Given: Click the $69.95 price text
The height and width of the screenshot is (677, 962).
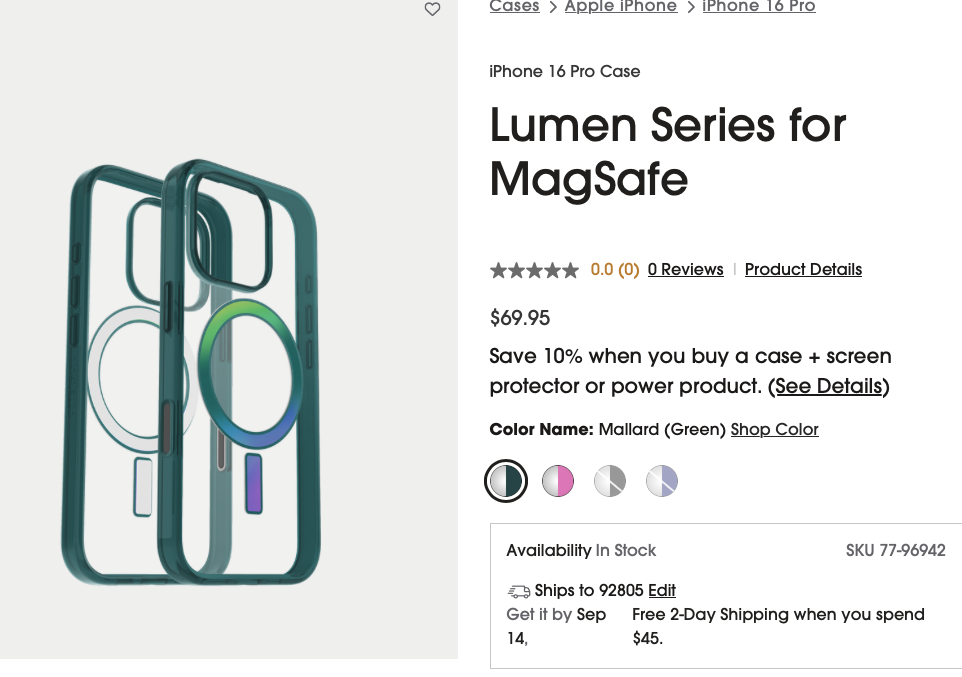Looking at the screenshot, I should [520, 318].
